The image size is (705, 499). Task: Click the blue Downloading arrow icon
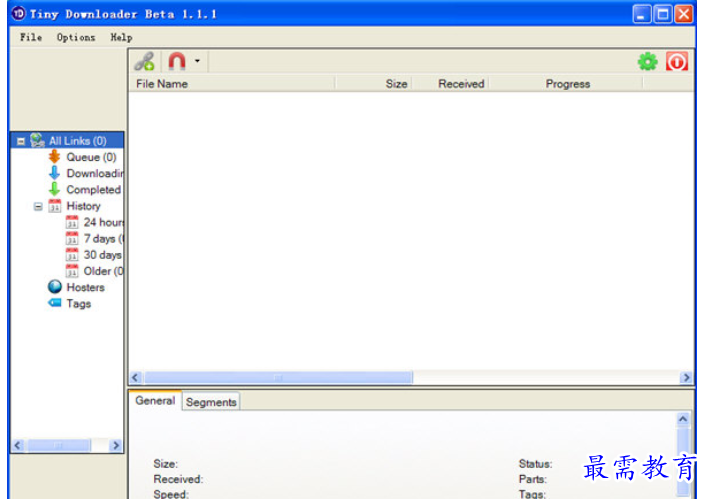pyautogui.click(x=54, y=173)
